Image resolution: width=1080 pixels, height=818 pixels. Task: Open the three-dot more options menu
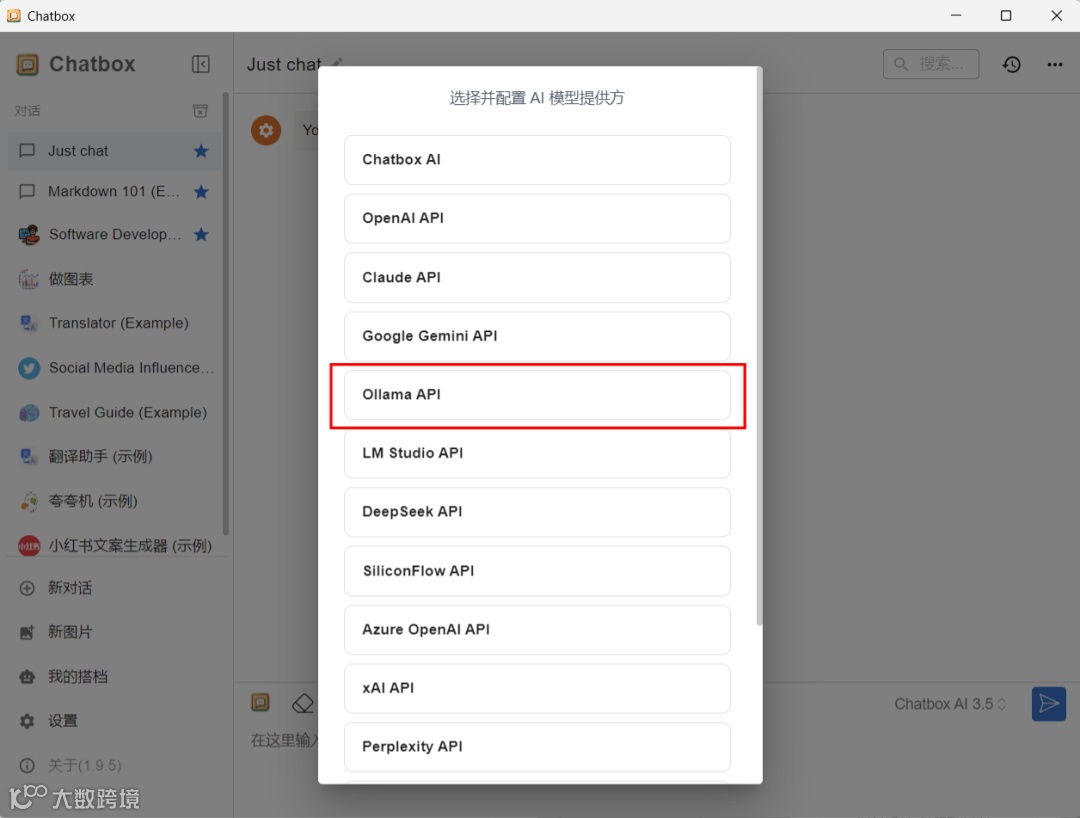tap(1055, 65)
